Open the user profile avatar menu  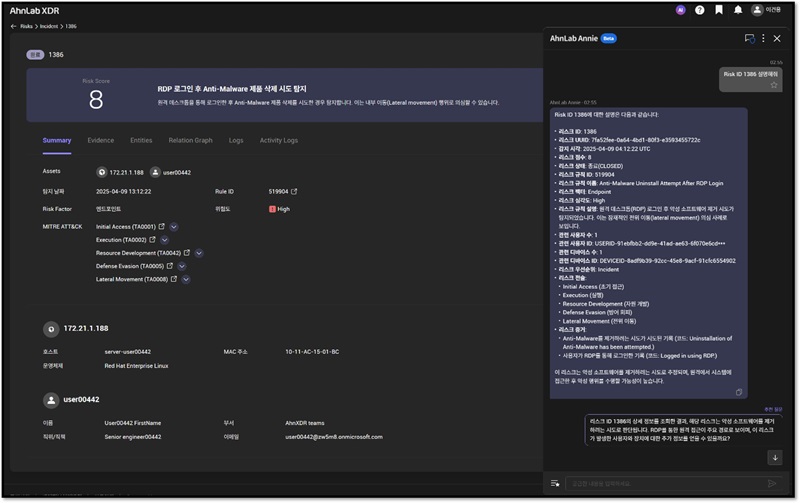point(757,10)
